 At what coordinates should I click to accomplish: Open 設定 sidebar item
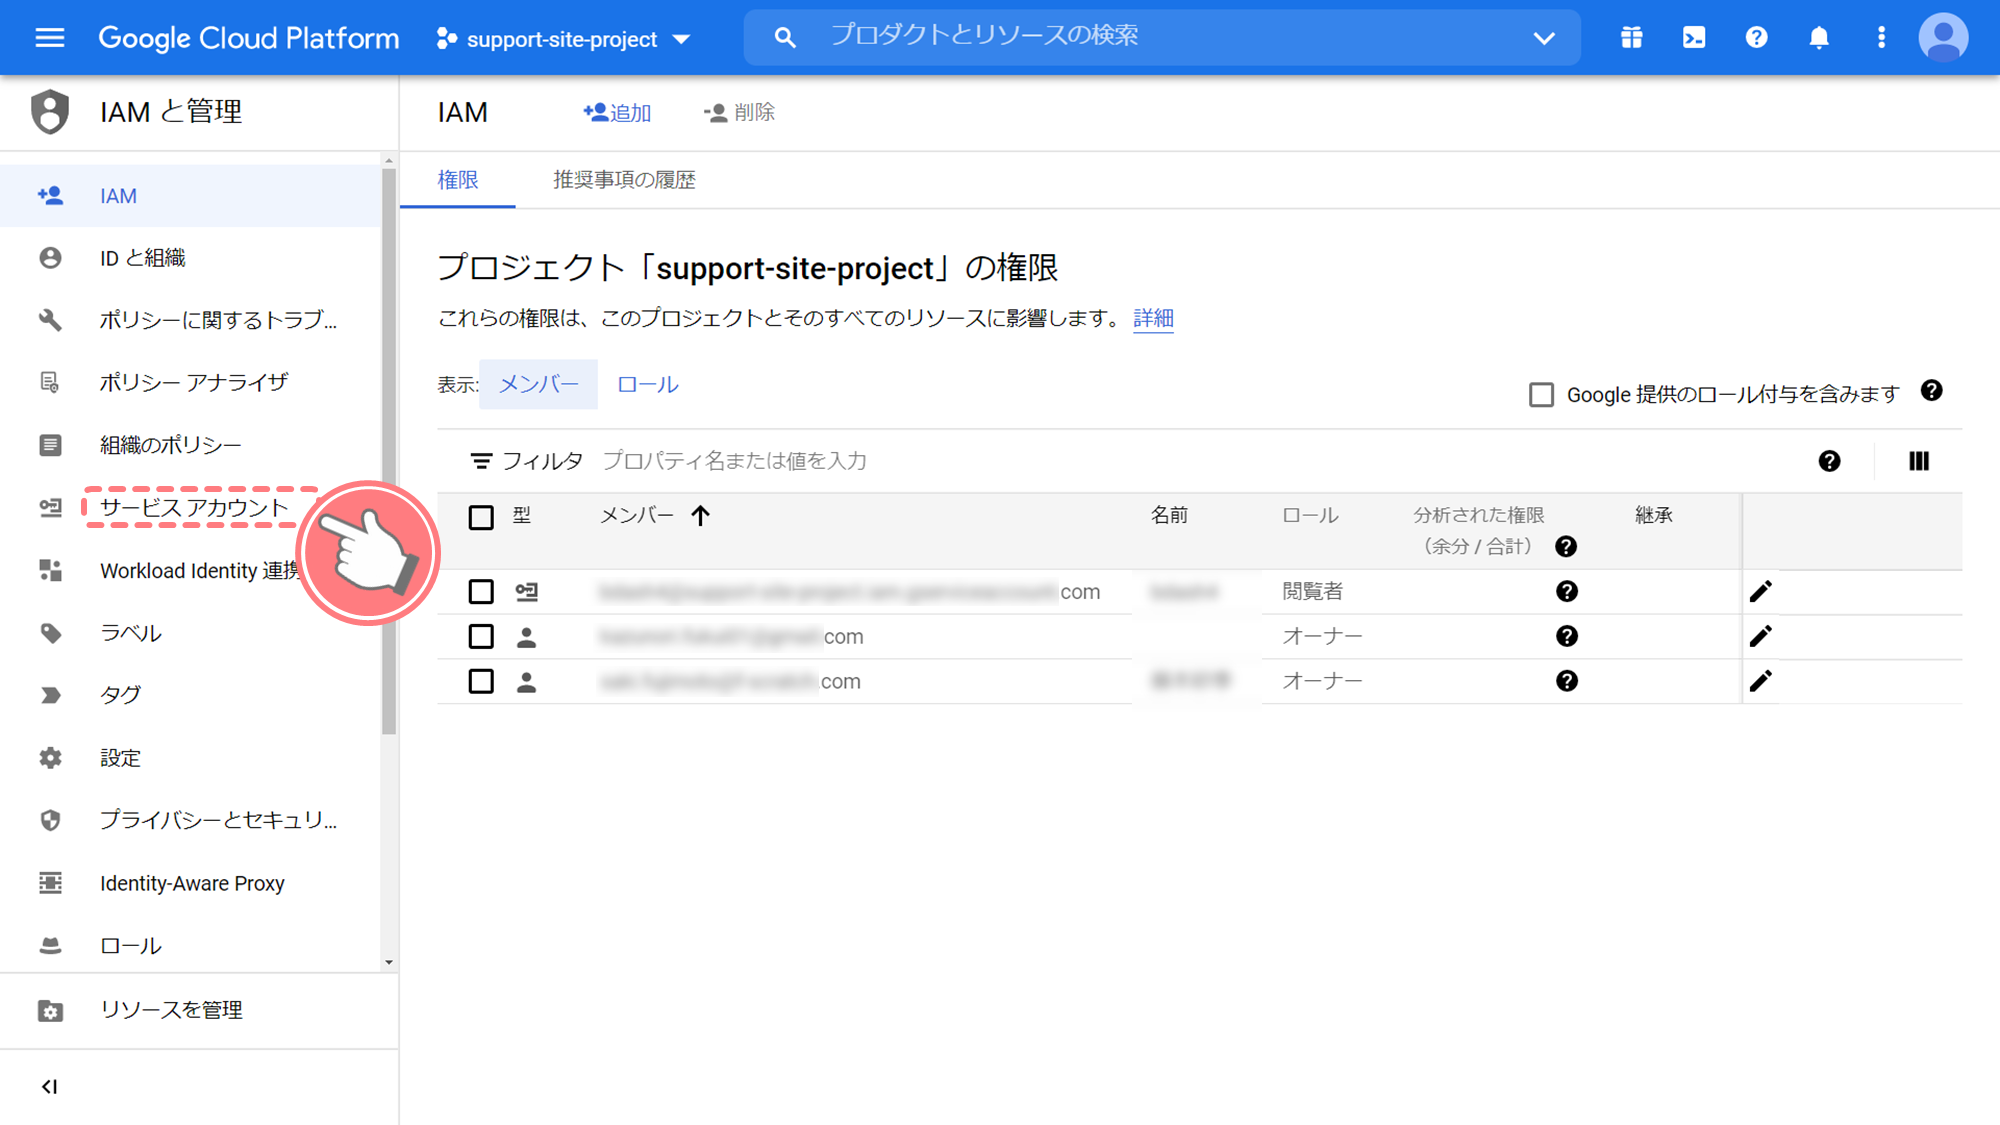click(190, 758)
